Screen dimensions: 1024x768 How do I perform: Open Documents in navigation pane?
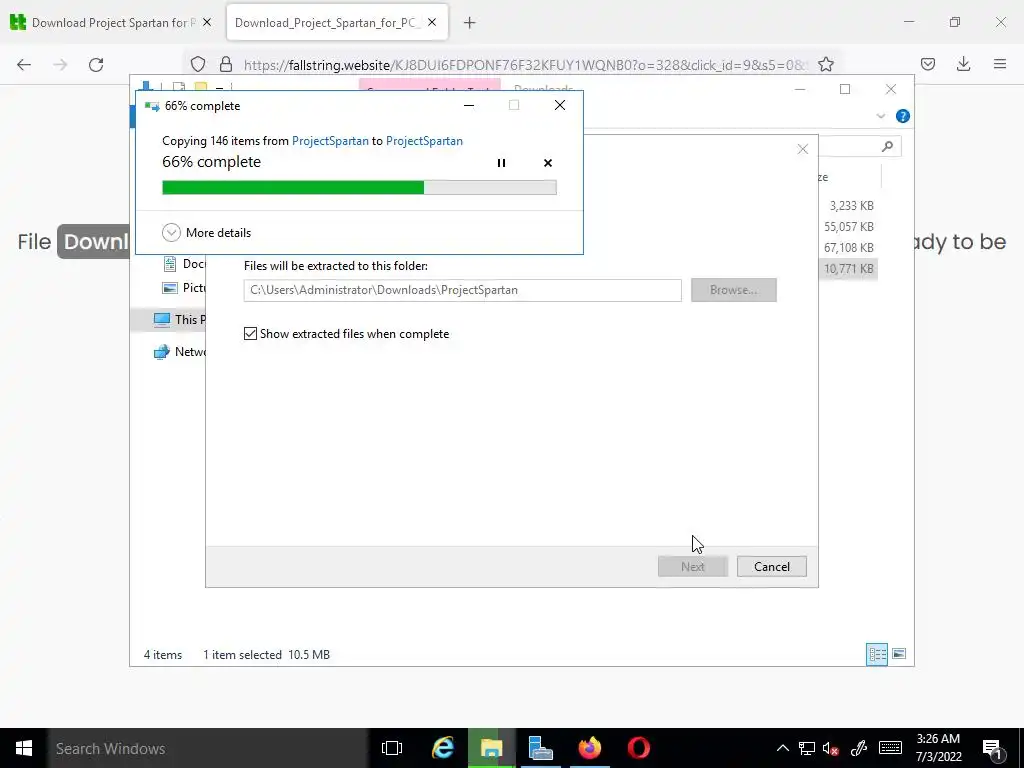[184, 264]
